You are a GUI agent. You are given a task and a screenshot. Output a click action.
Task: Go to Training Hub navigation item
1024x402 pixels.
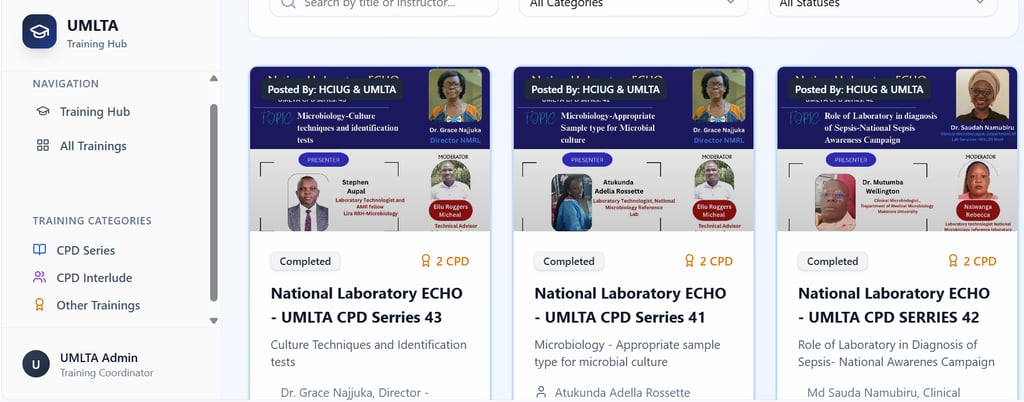(x=95, y=112)
